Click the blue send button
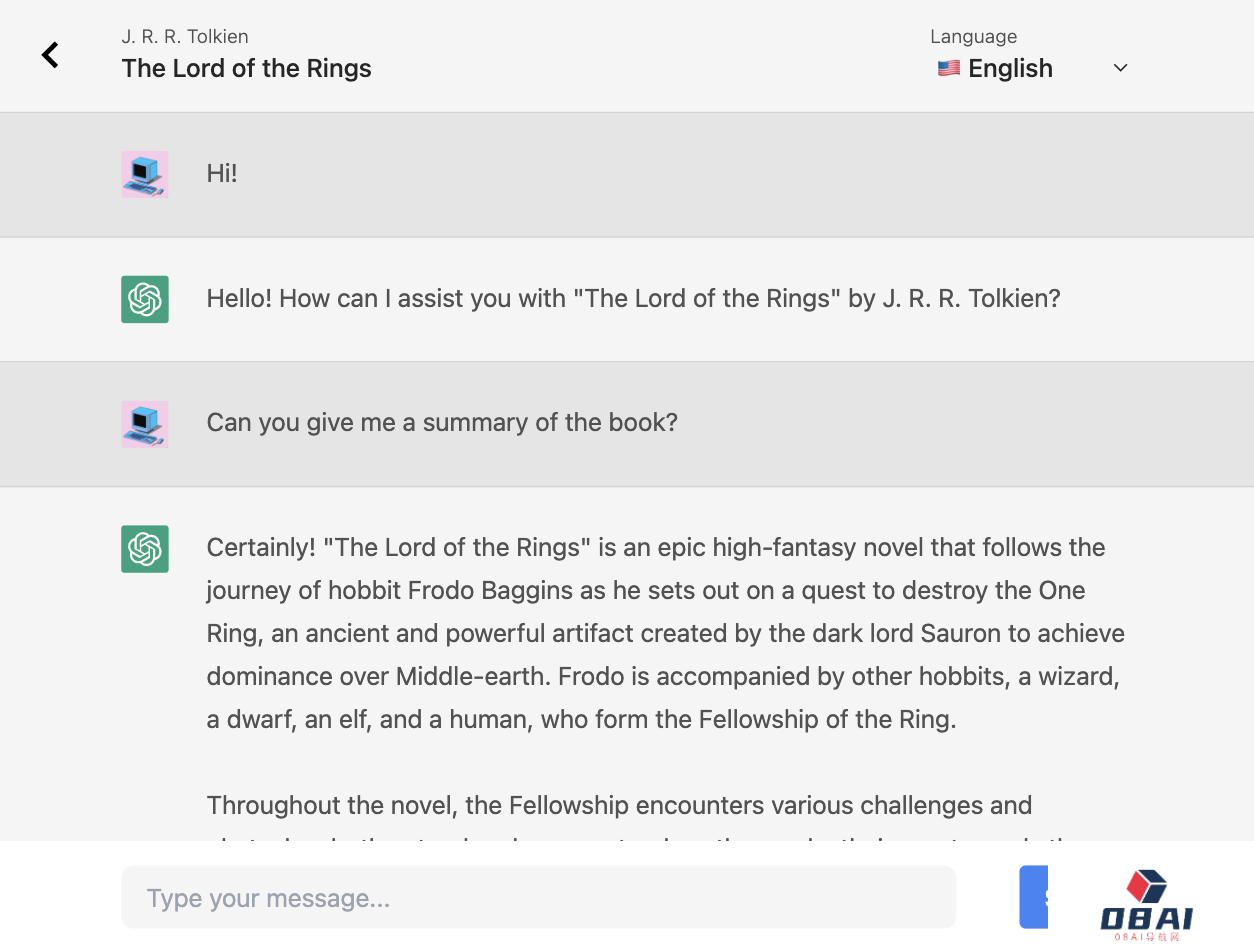 (1034, 897)
